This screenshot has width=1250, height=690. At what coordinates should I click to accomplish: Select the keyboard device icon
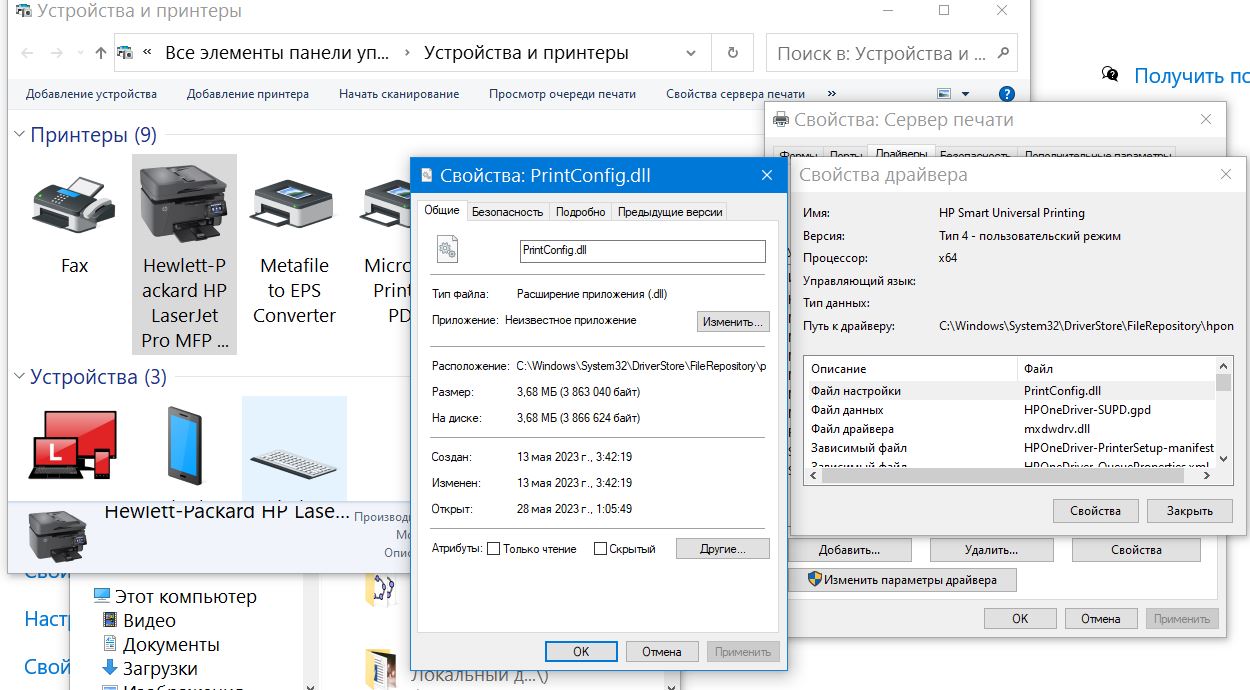(x=293, y=463)
